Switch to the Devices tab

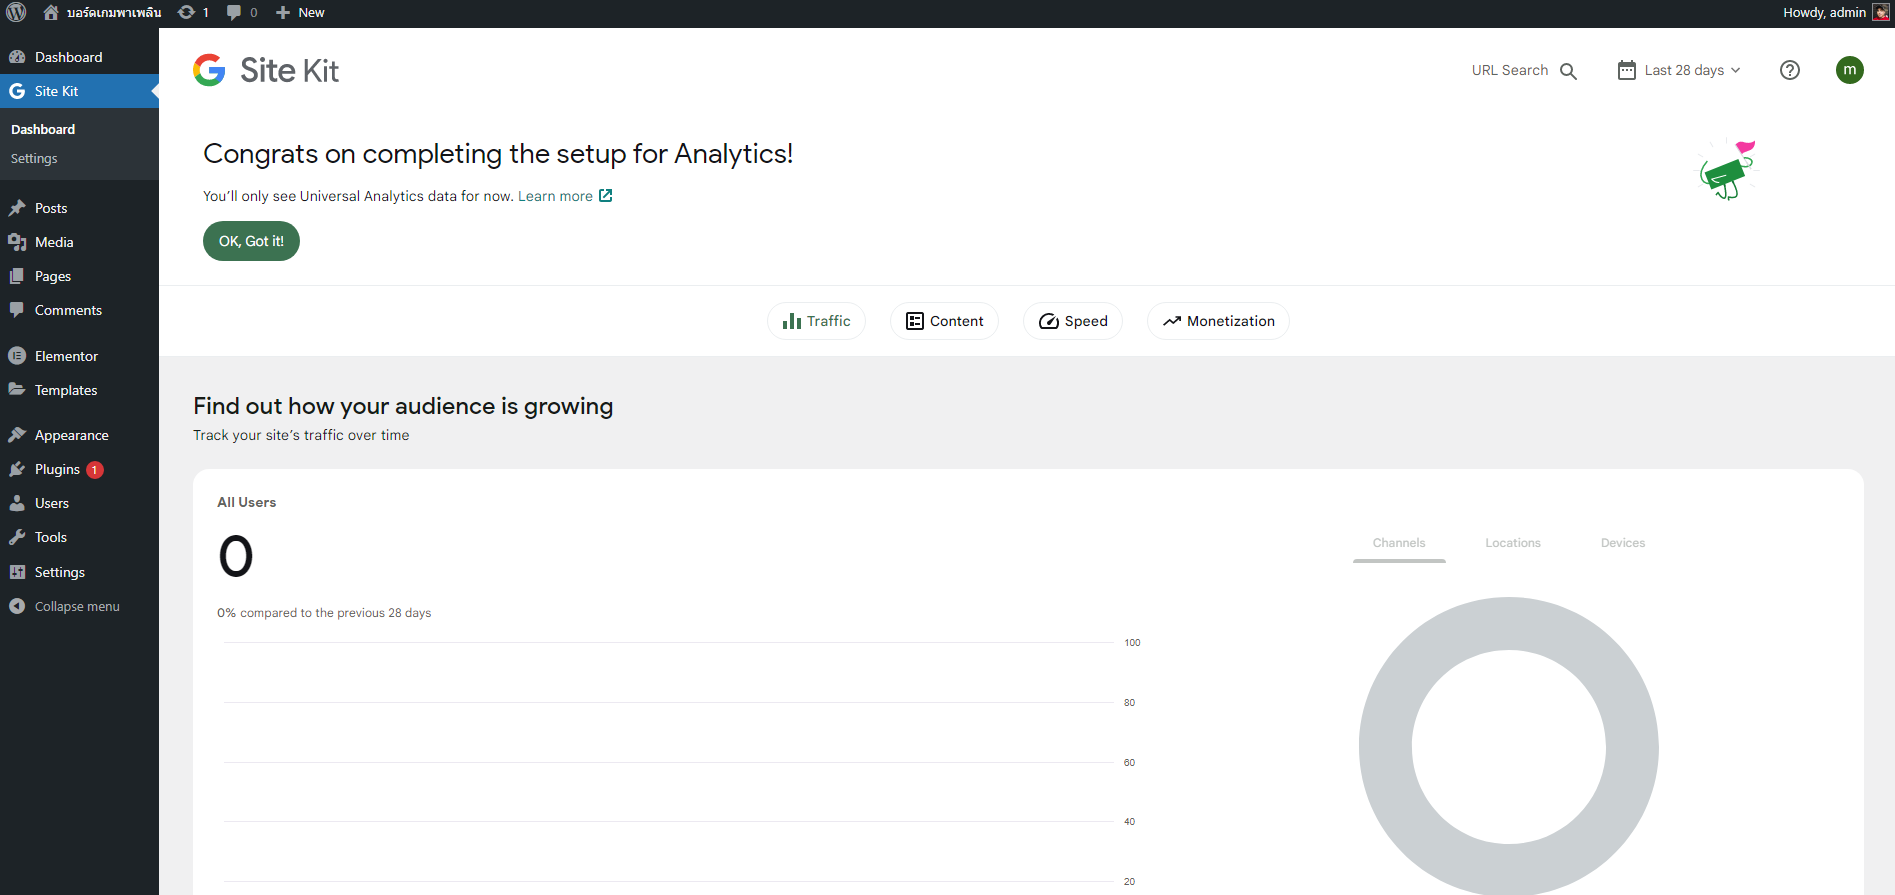1622,543
